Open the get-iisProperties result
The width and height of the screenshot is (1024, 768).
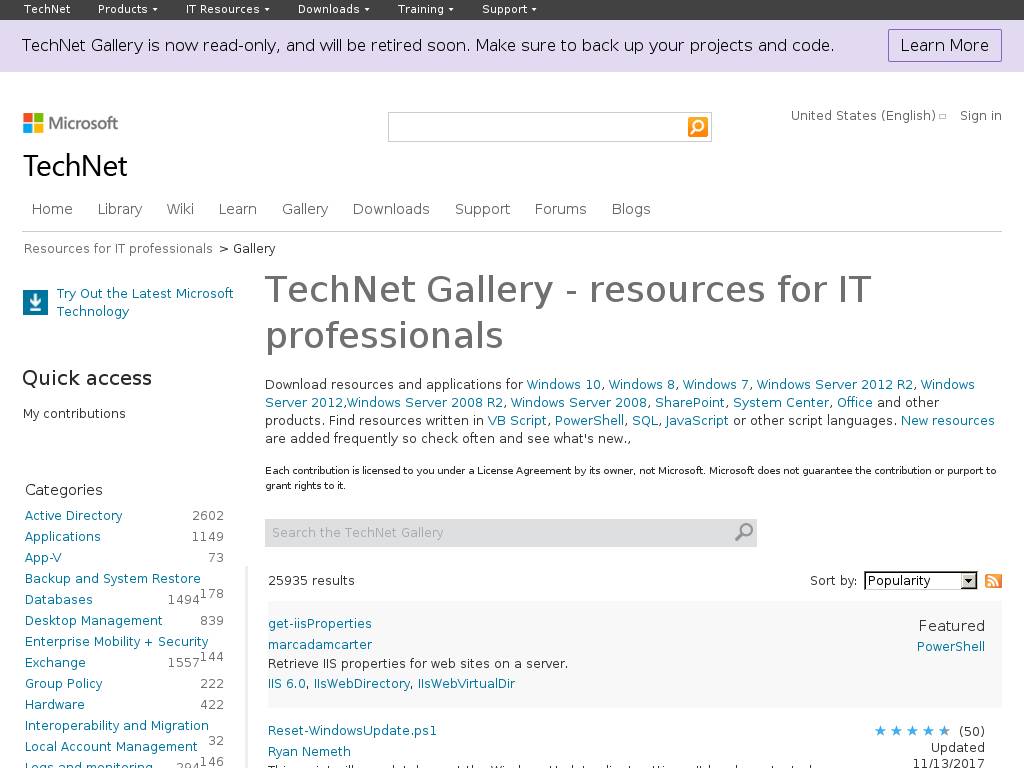[x=320, y=624]
